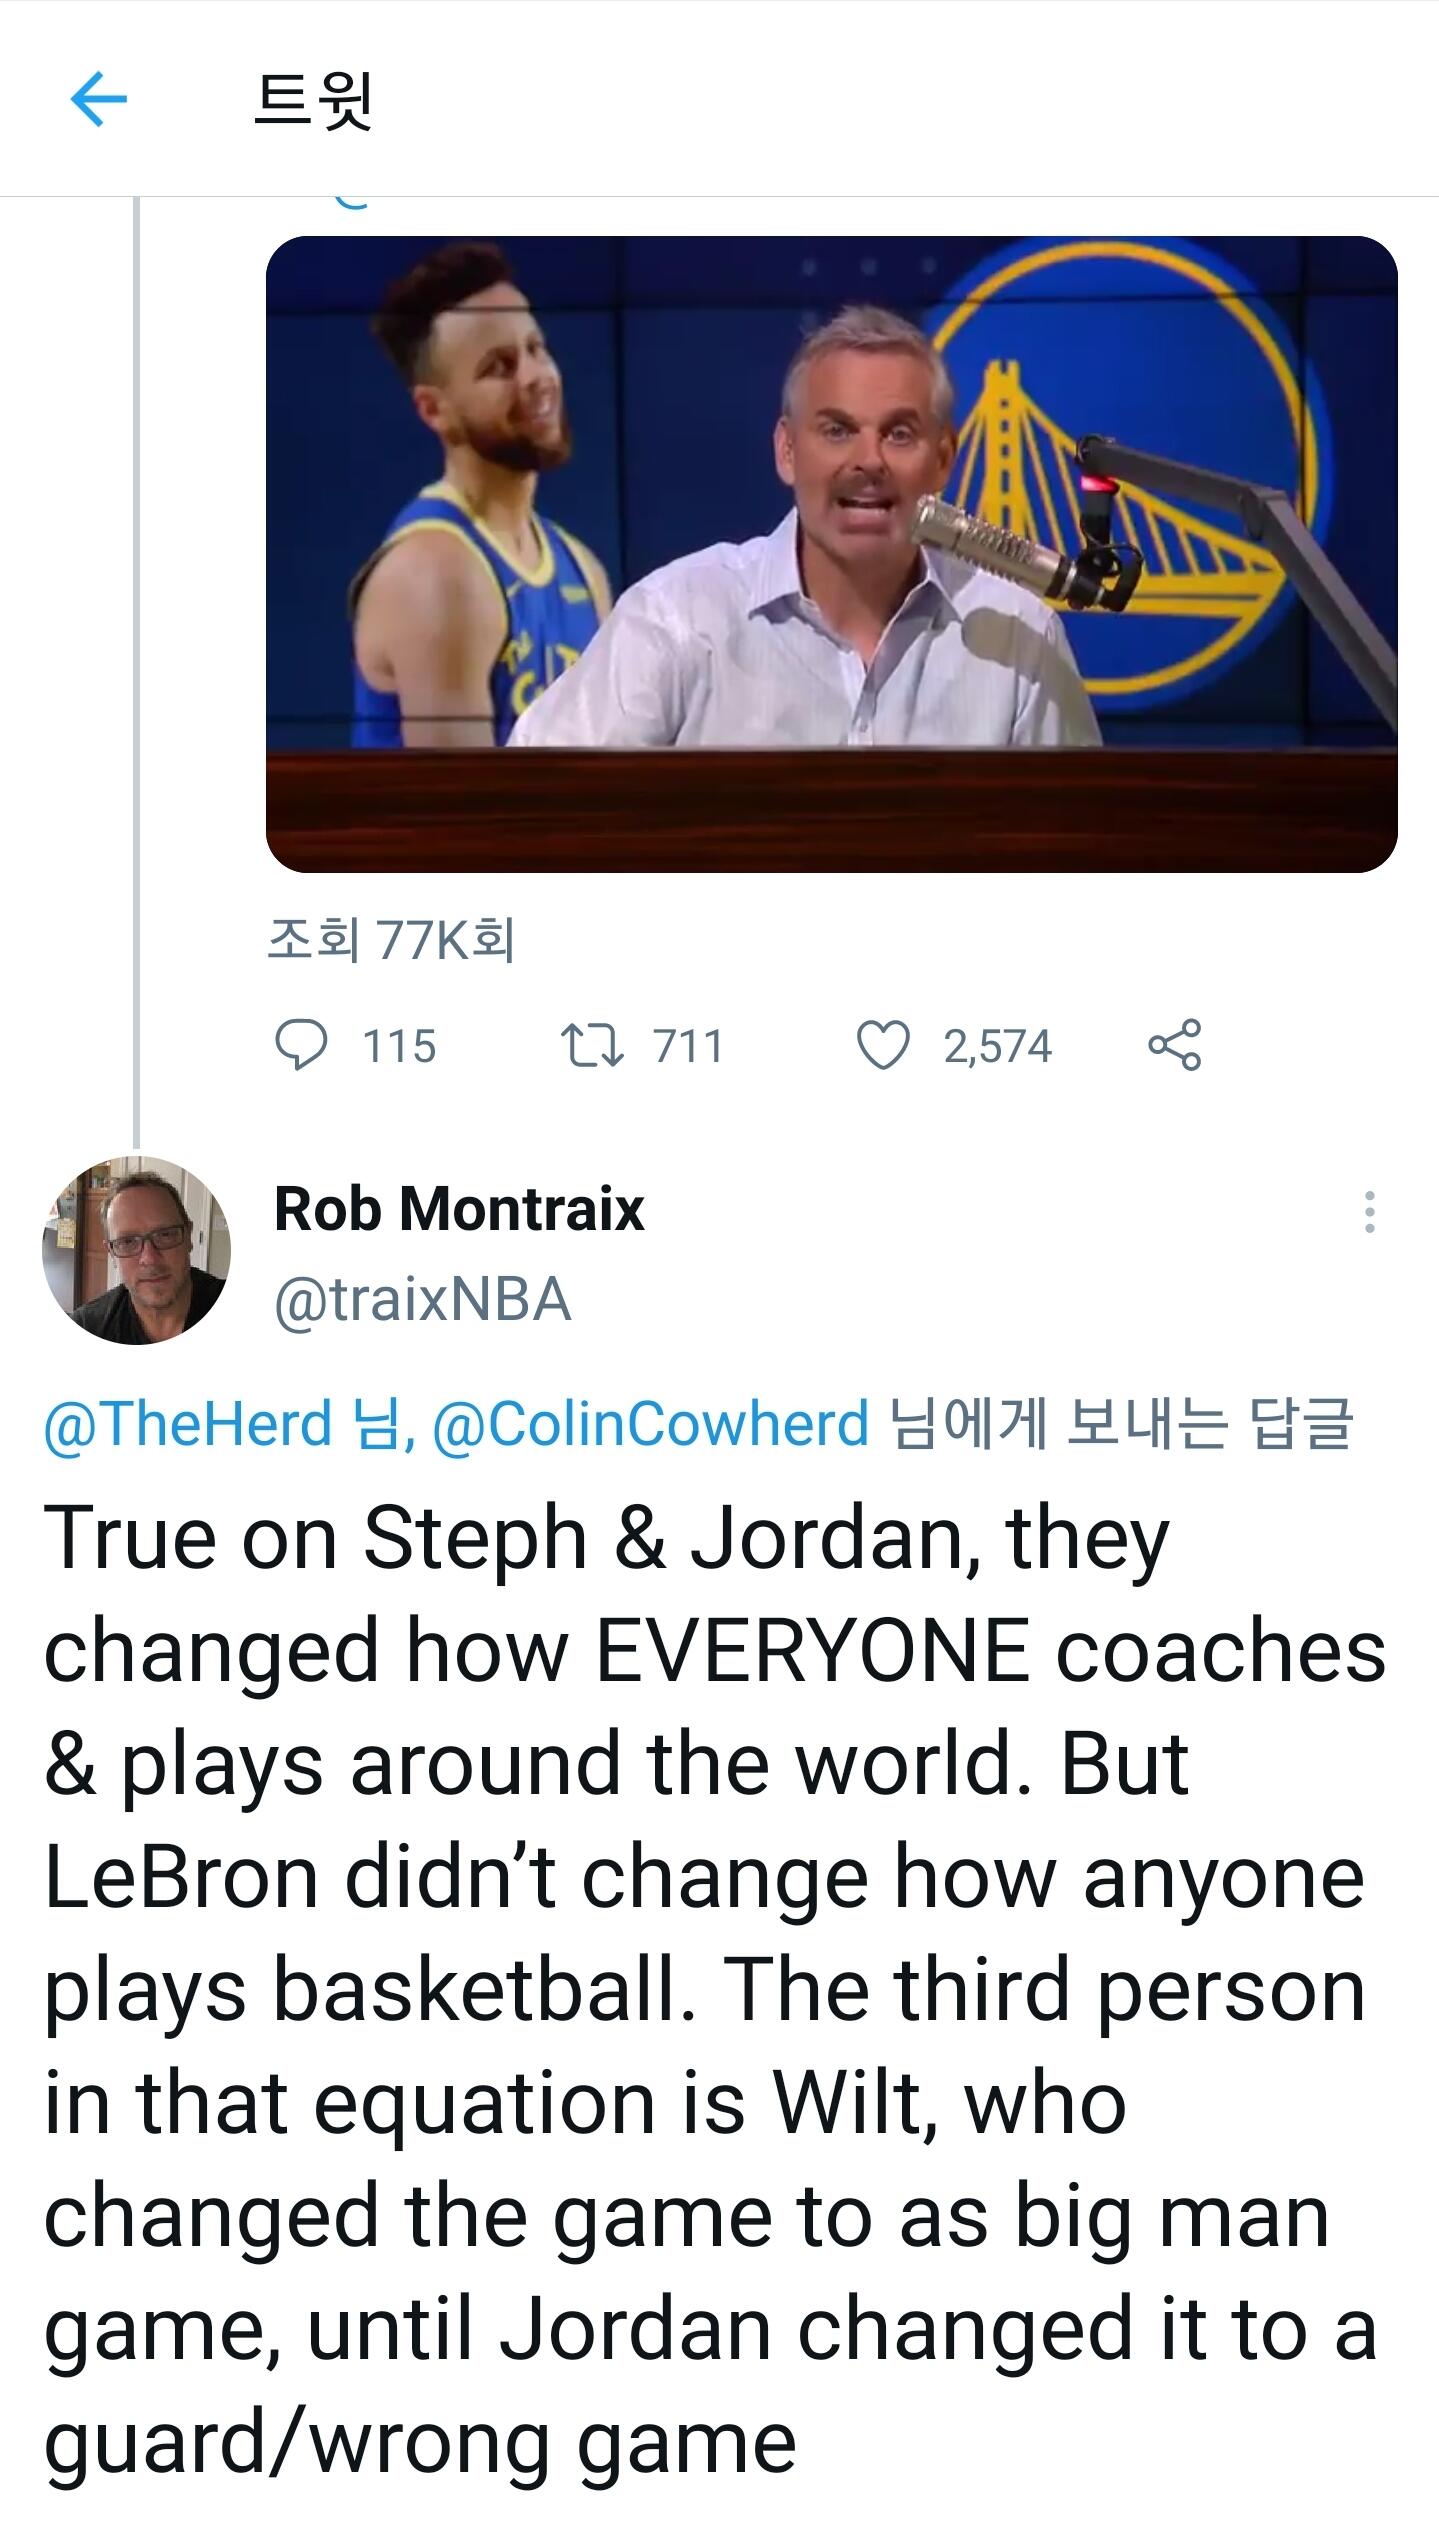The width and height of the screenshot is (1439, 2521).
Task: Click the 2,574 likes count
Action: point(997,1047)
